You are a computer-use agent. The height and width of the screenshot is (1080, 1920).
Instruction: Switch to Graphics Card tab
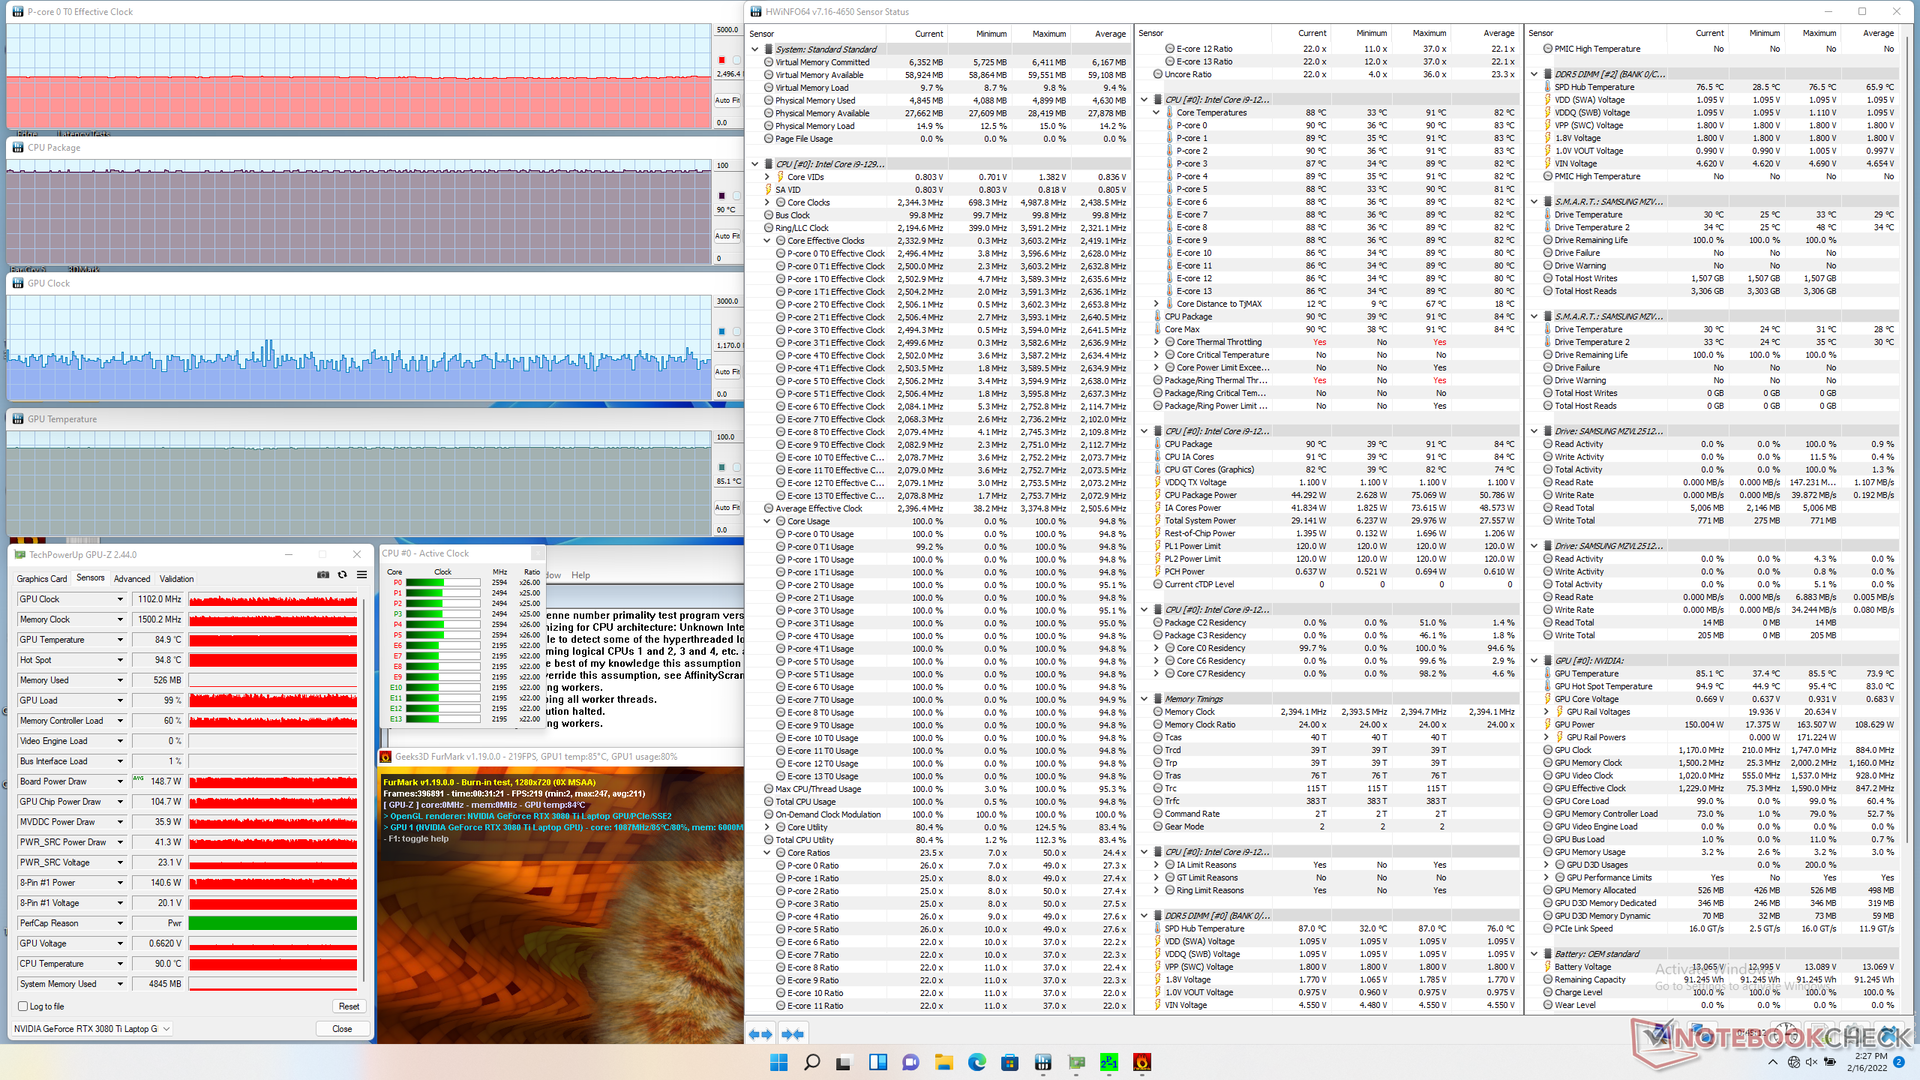pyautogui.click(x=42, y=579)
